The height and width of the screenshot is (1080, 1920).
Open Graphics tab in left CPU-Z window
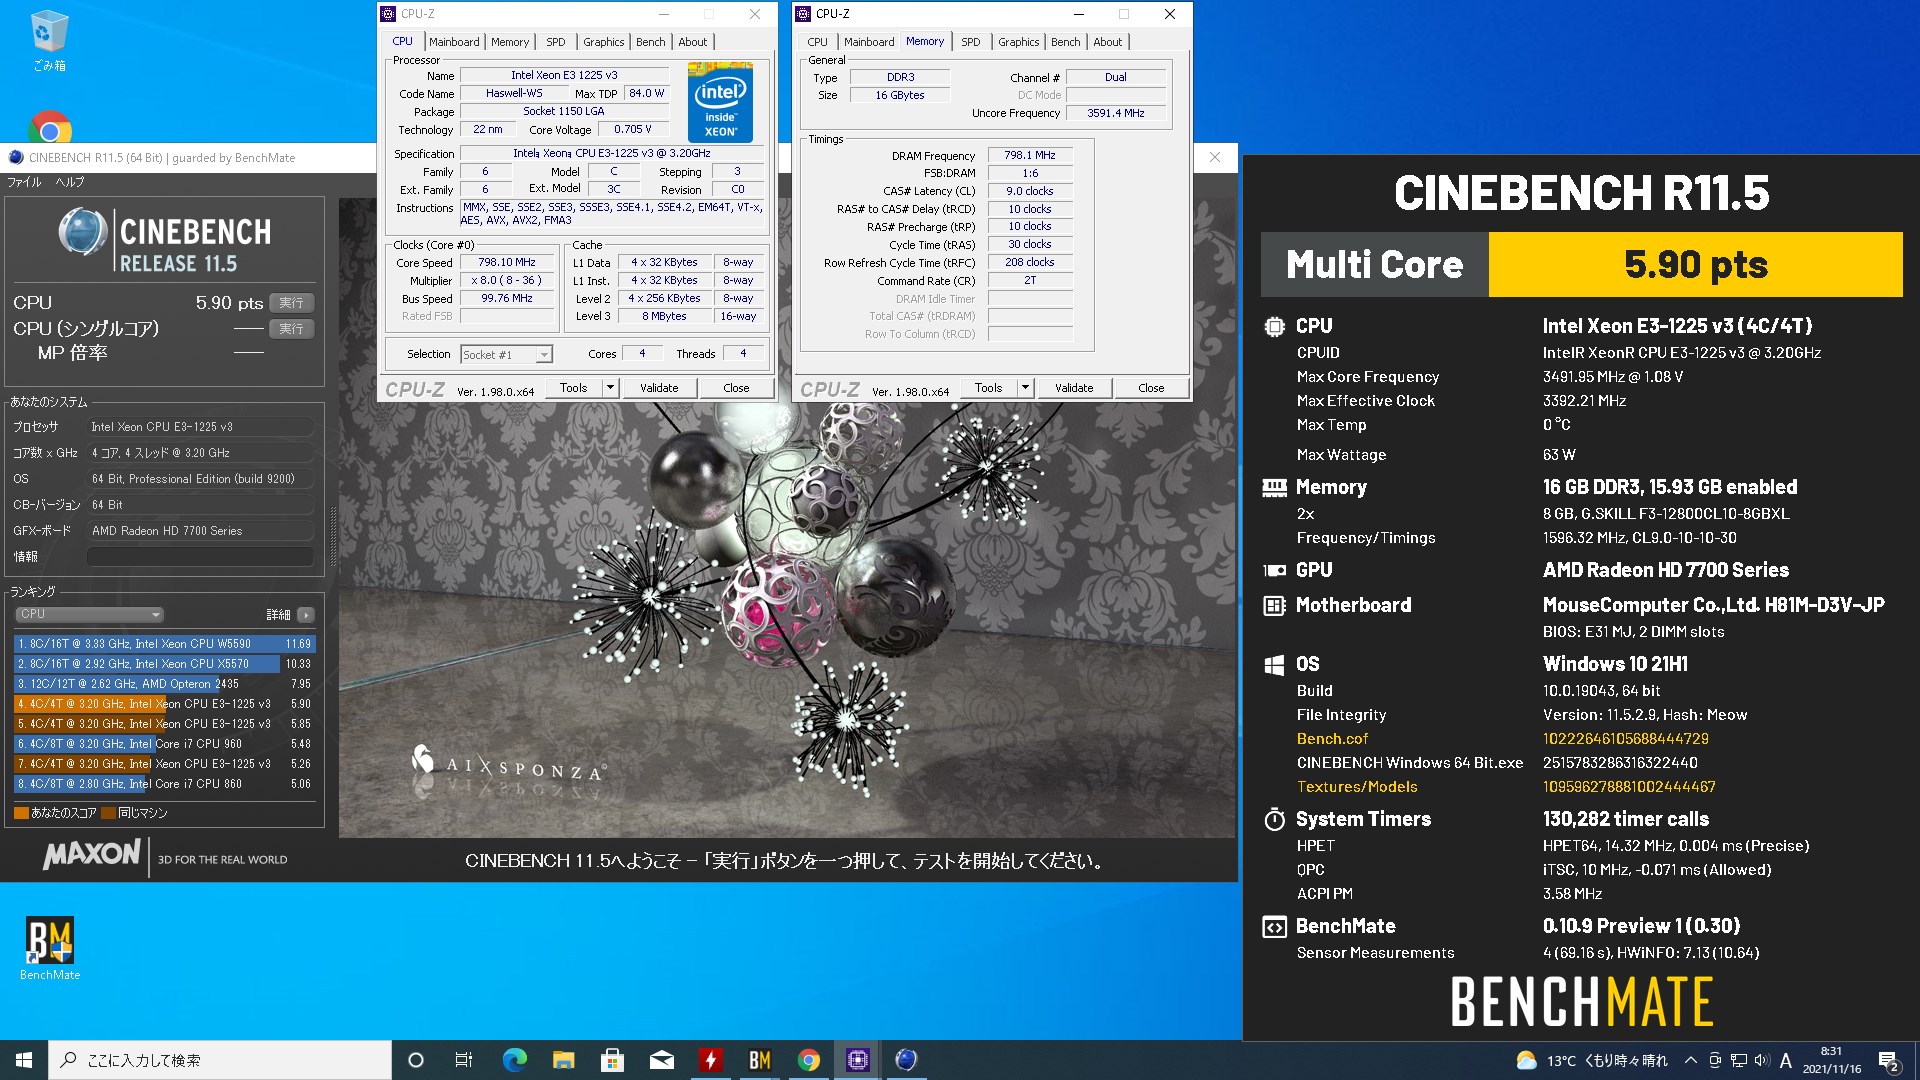(604, 42)
